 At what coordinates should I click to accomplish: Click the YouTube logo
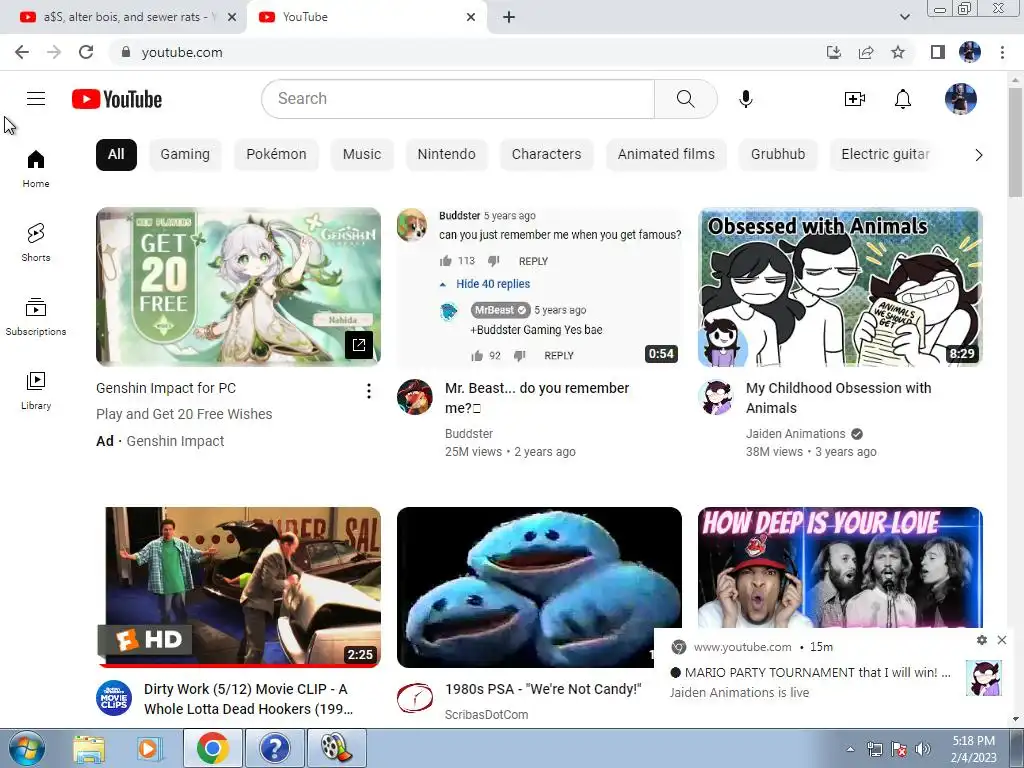[117, 99]
